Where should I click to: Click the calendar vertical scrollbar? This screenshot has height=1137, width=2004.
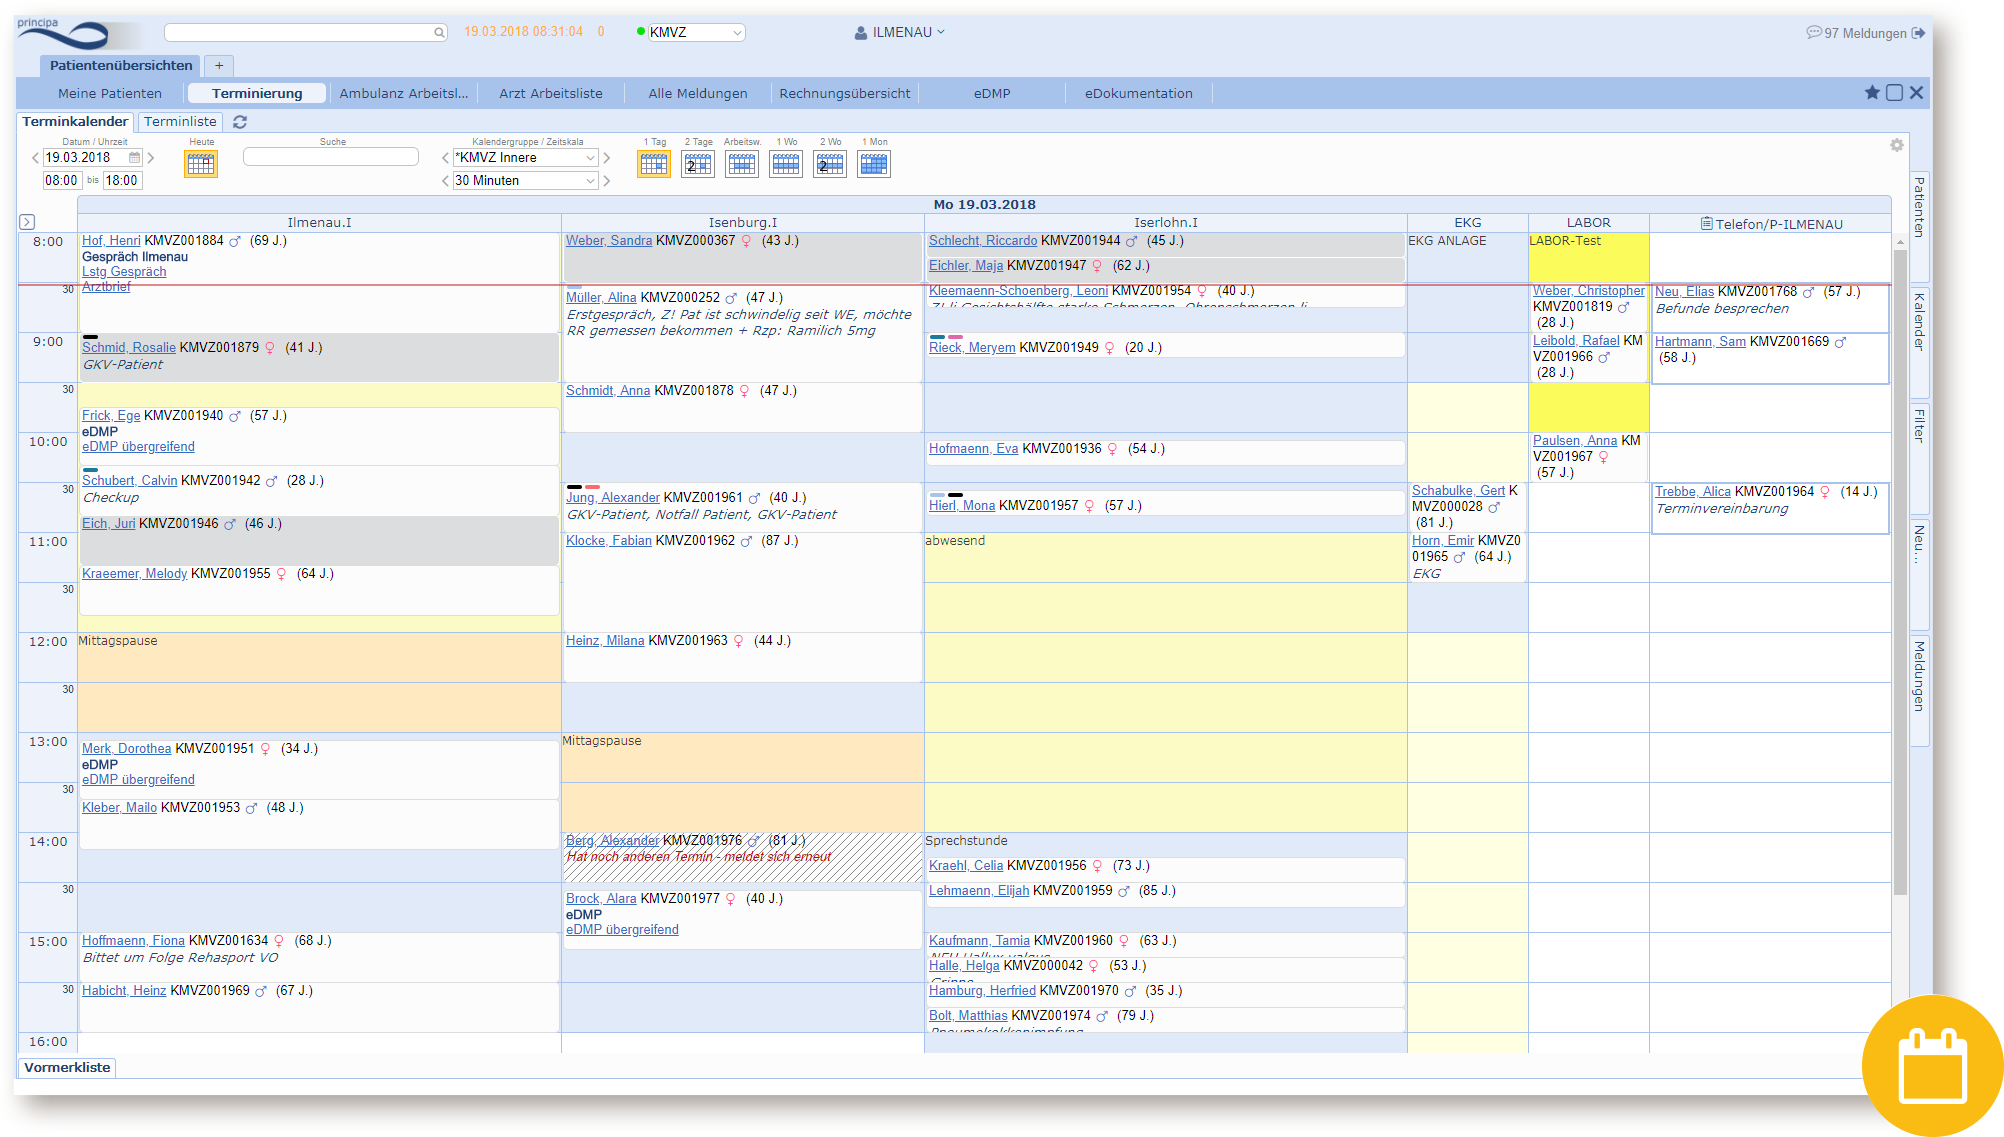coord(1900,570)
